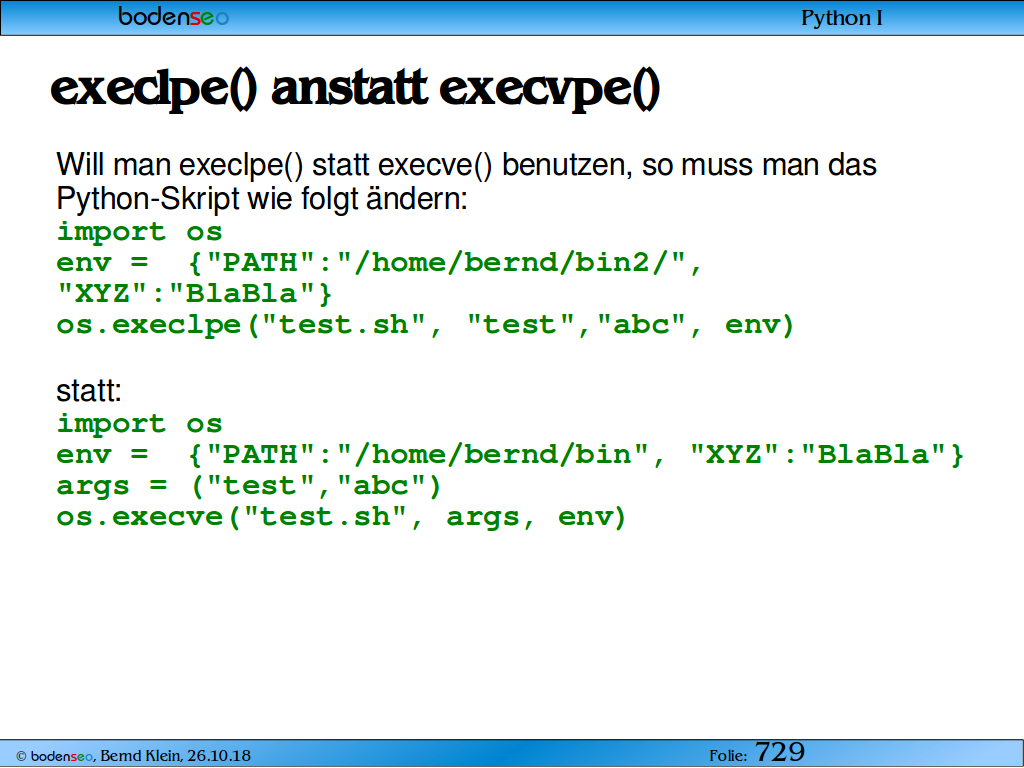This screenshot has width=1024, height=768.
Task: Click the os.execlpe("test.sh"...) code line
Action: (x=425, y=325)
